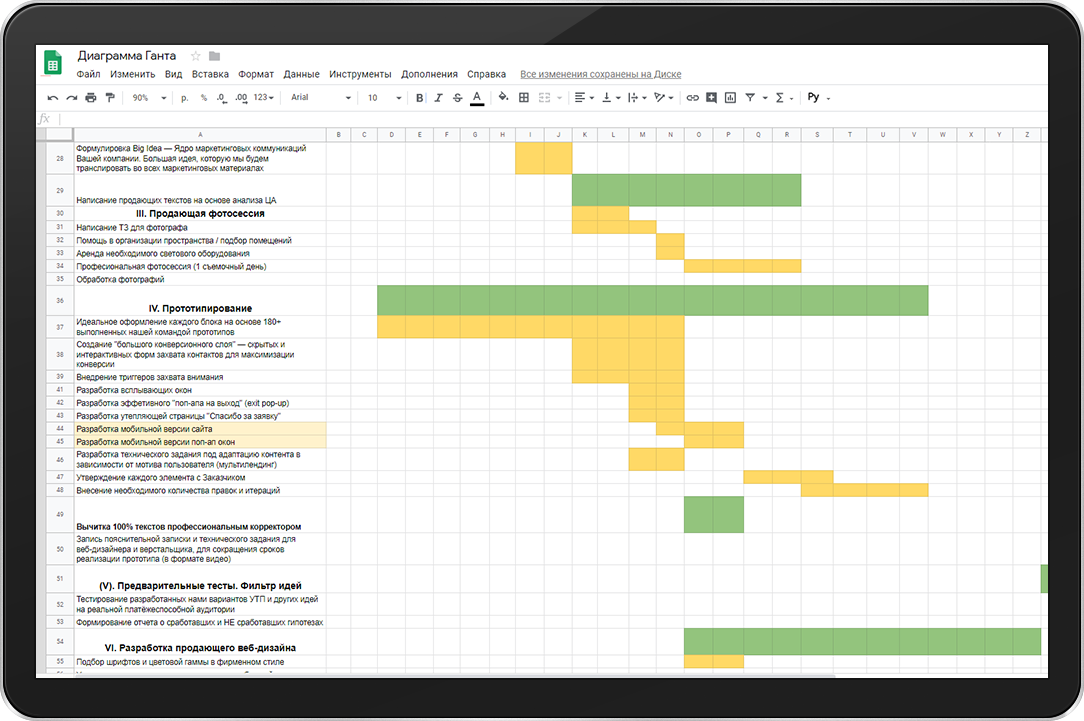Print the spreadsheet with the printer icon

click(x=91, y=98)
